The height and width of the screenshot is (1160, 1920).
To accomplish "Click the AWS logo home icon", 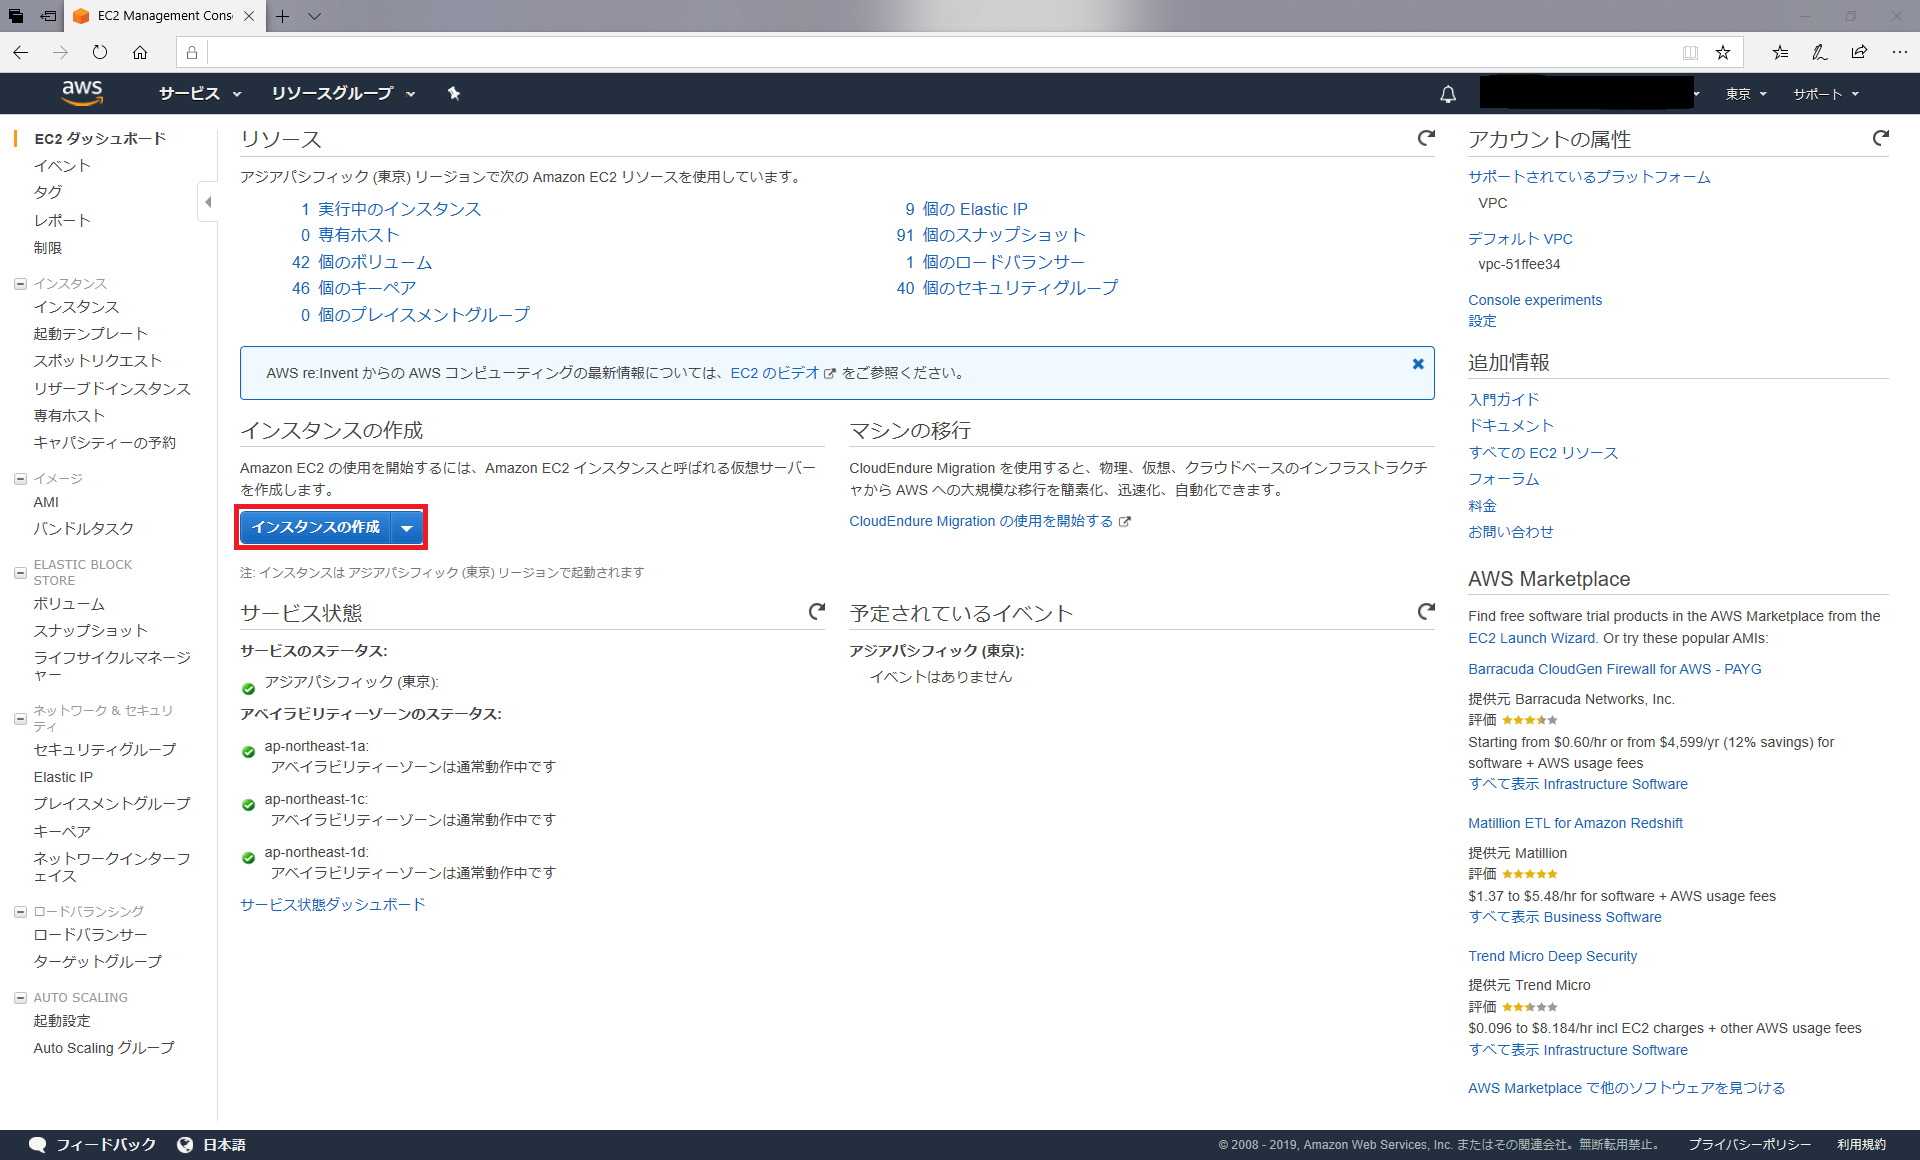I will (x=82, y=93).
